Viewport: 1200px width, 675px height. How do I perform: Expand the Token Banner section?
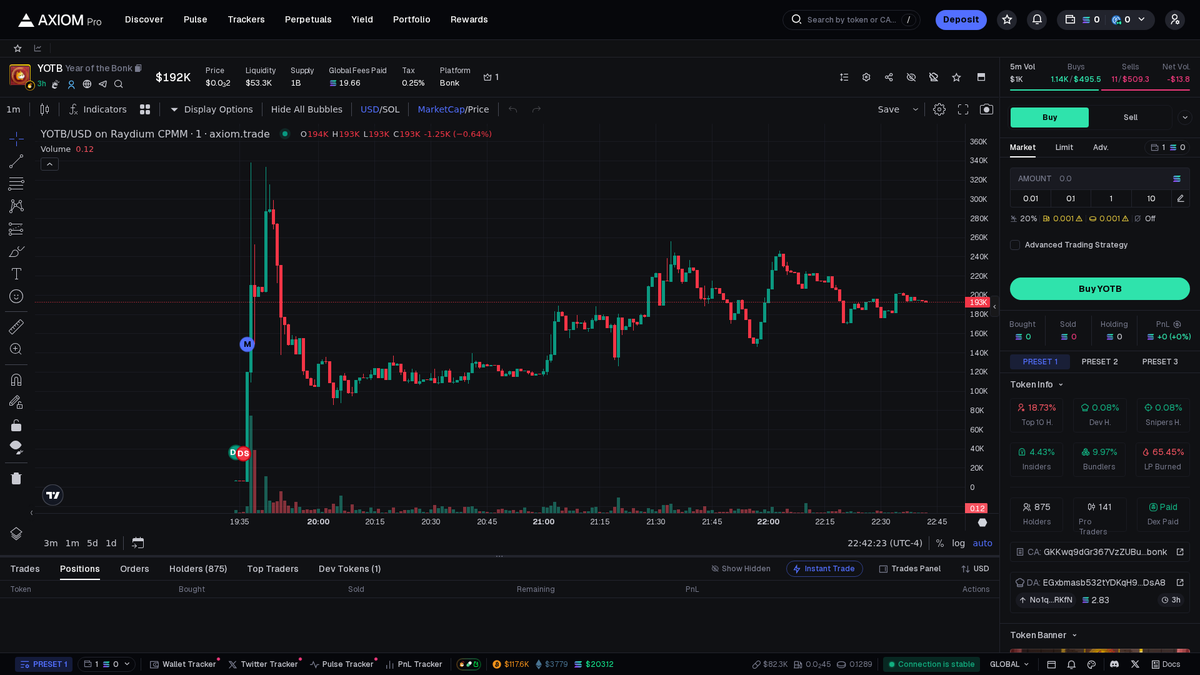[x=1044, y=634]
